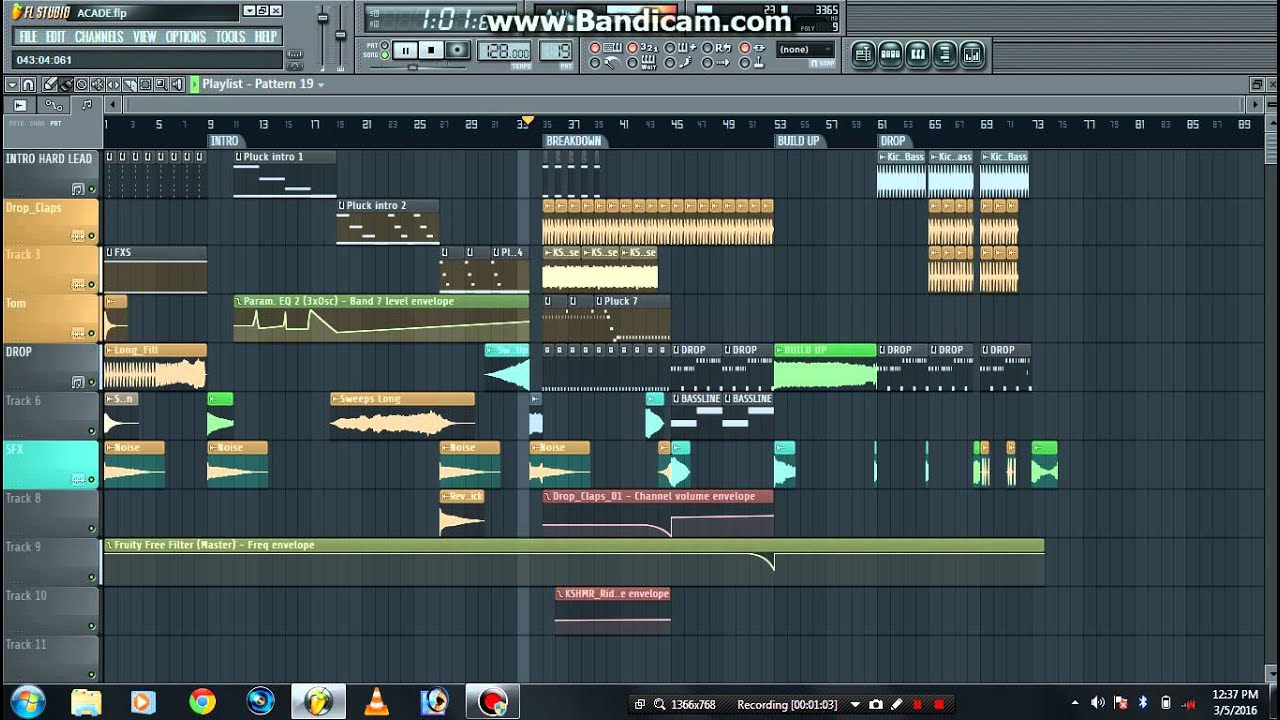Adjust the master volume slider
Screen dimensions: 1280x720
point(323,35)
